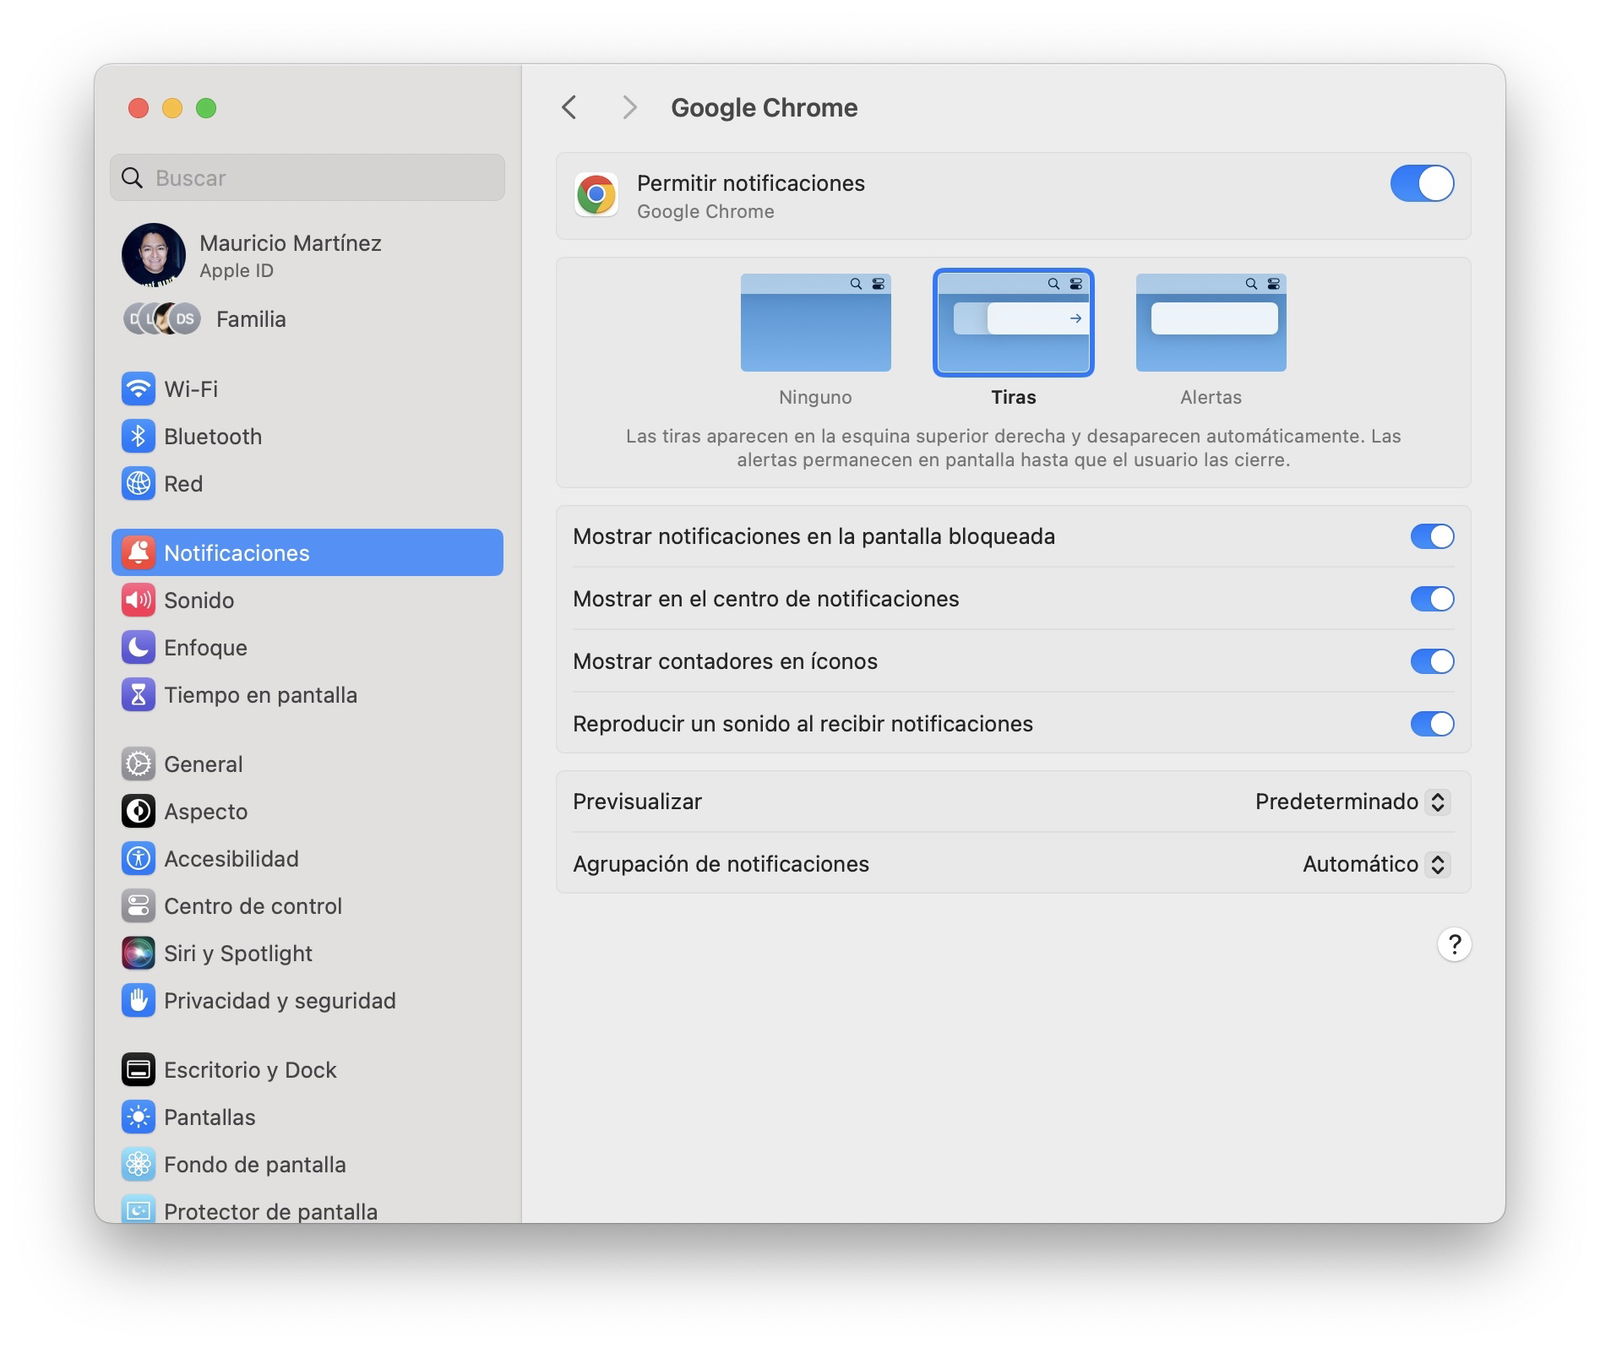Screen dimensions: 1600x1348
Task: Click Centro de control icon
Action: tap(138, 906)
